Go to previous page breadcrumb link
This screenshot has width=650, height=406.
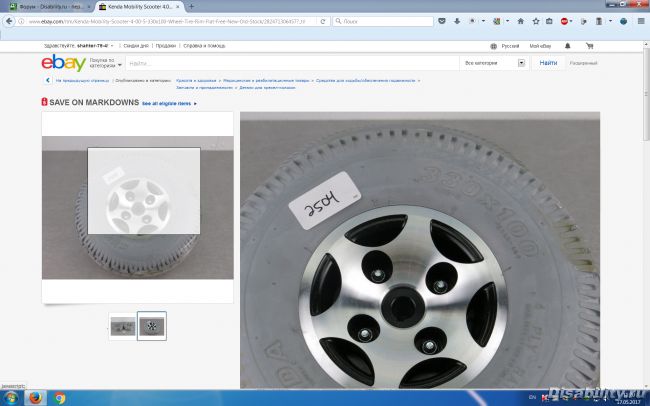coord(82,80)
